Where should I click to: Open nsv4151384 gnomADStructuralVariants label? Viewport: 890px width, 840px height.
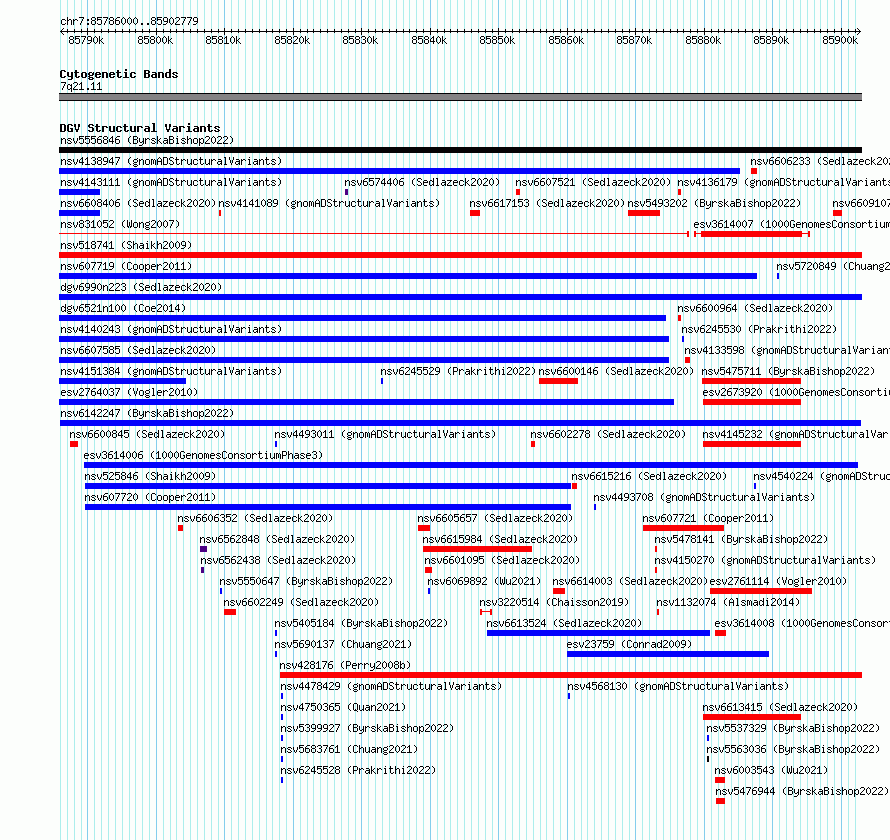coord(171,371)
